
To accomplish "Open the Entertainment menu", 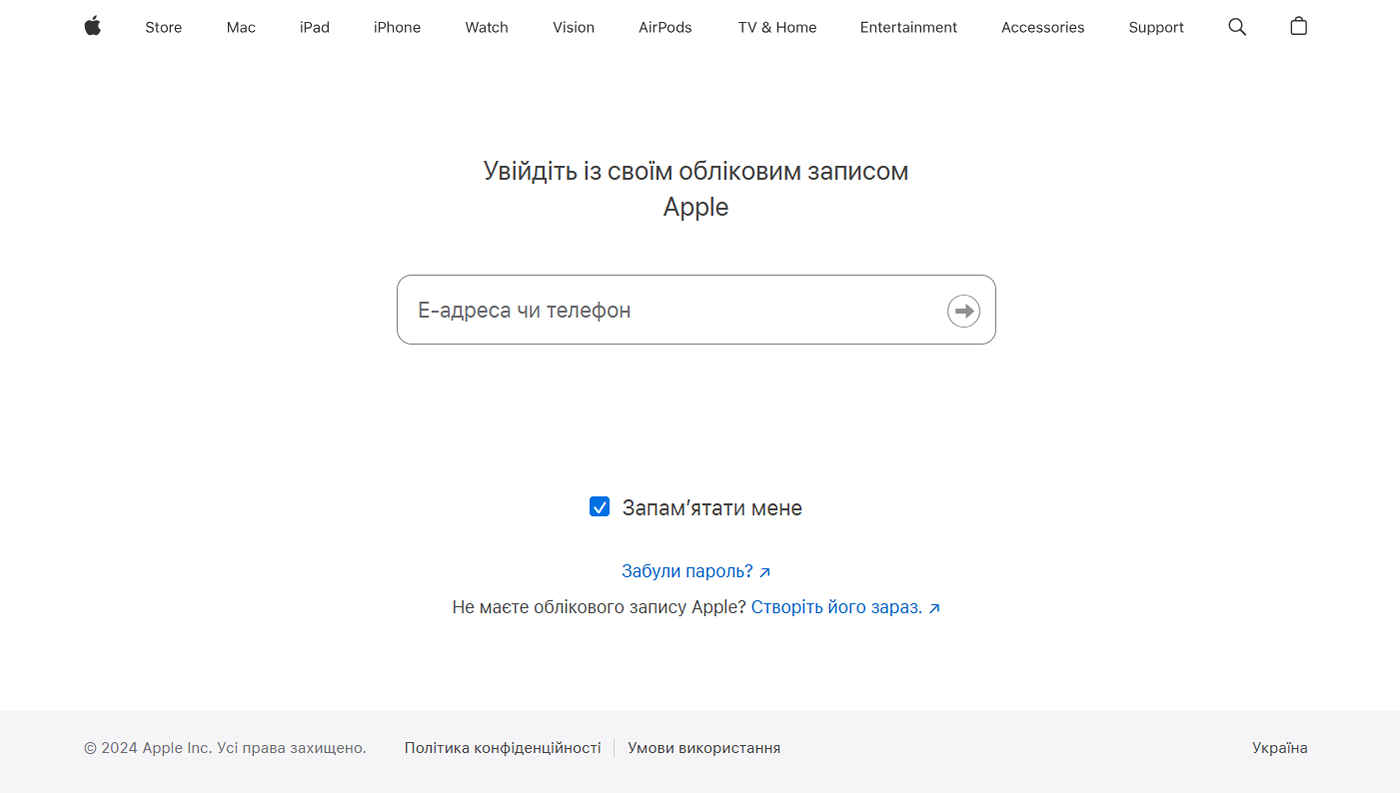I will 909,27.
